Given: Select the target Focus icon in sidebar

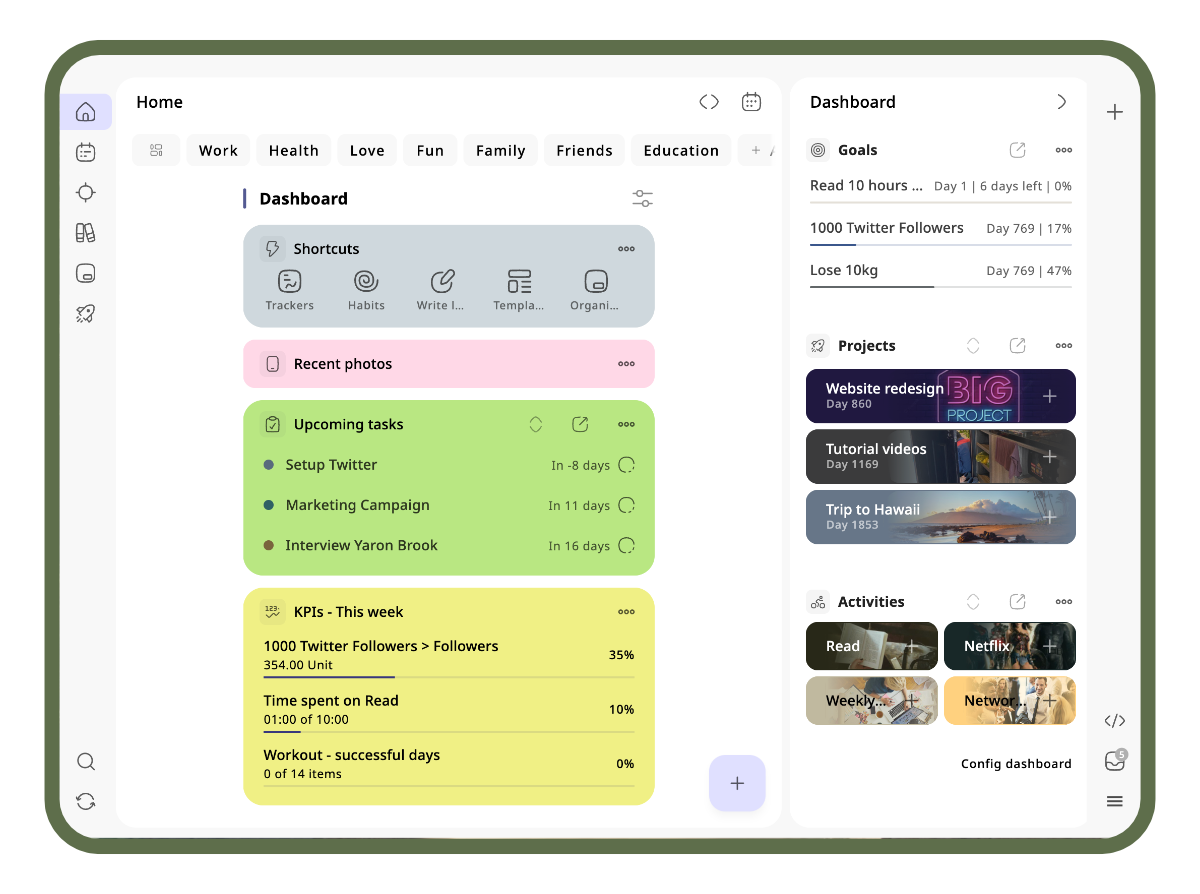Looking at the screenshot, I should click(x=85, y=192).
